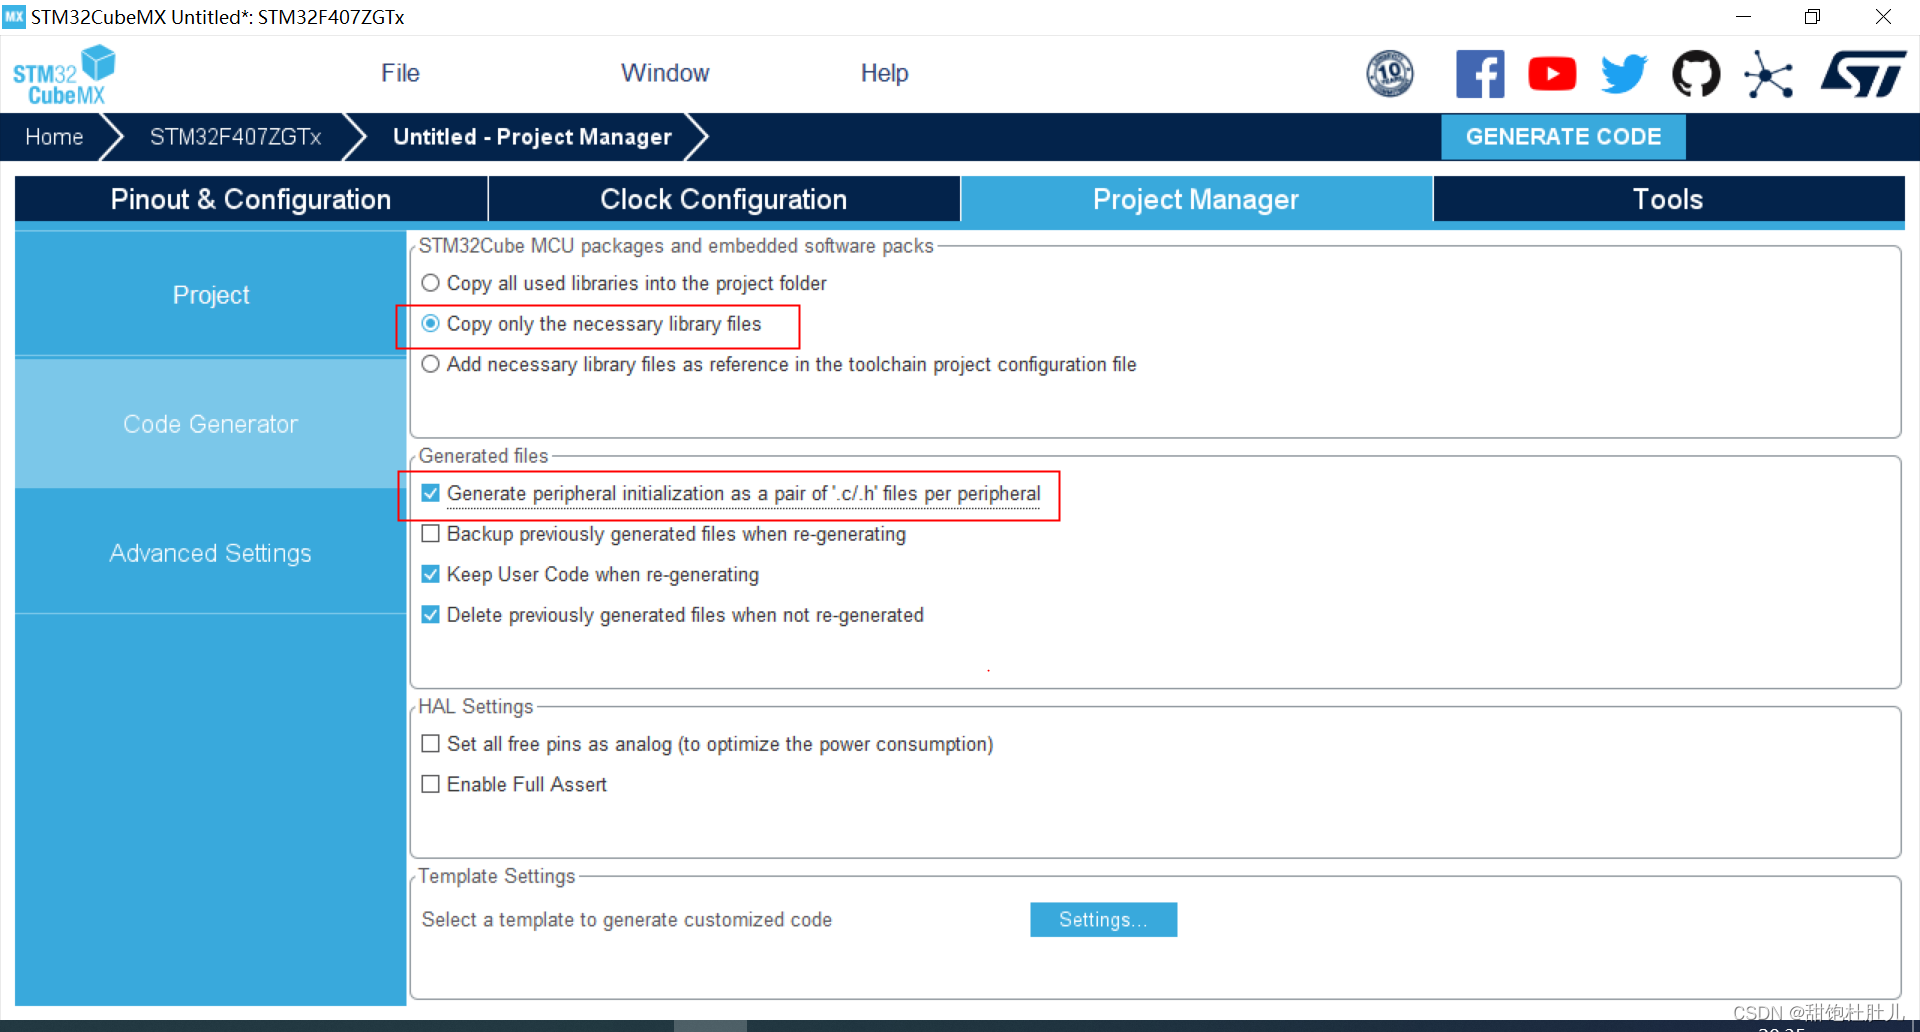The image size is (1920, 1032).
Task: Toggle Keep User Code when re-generating
Action: [430, 574]
